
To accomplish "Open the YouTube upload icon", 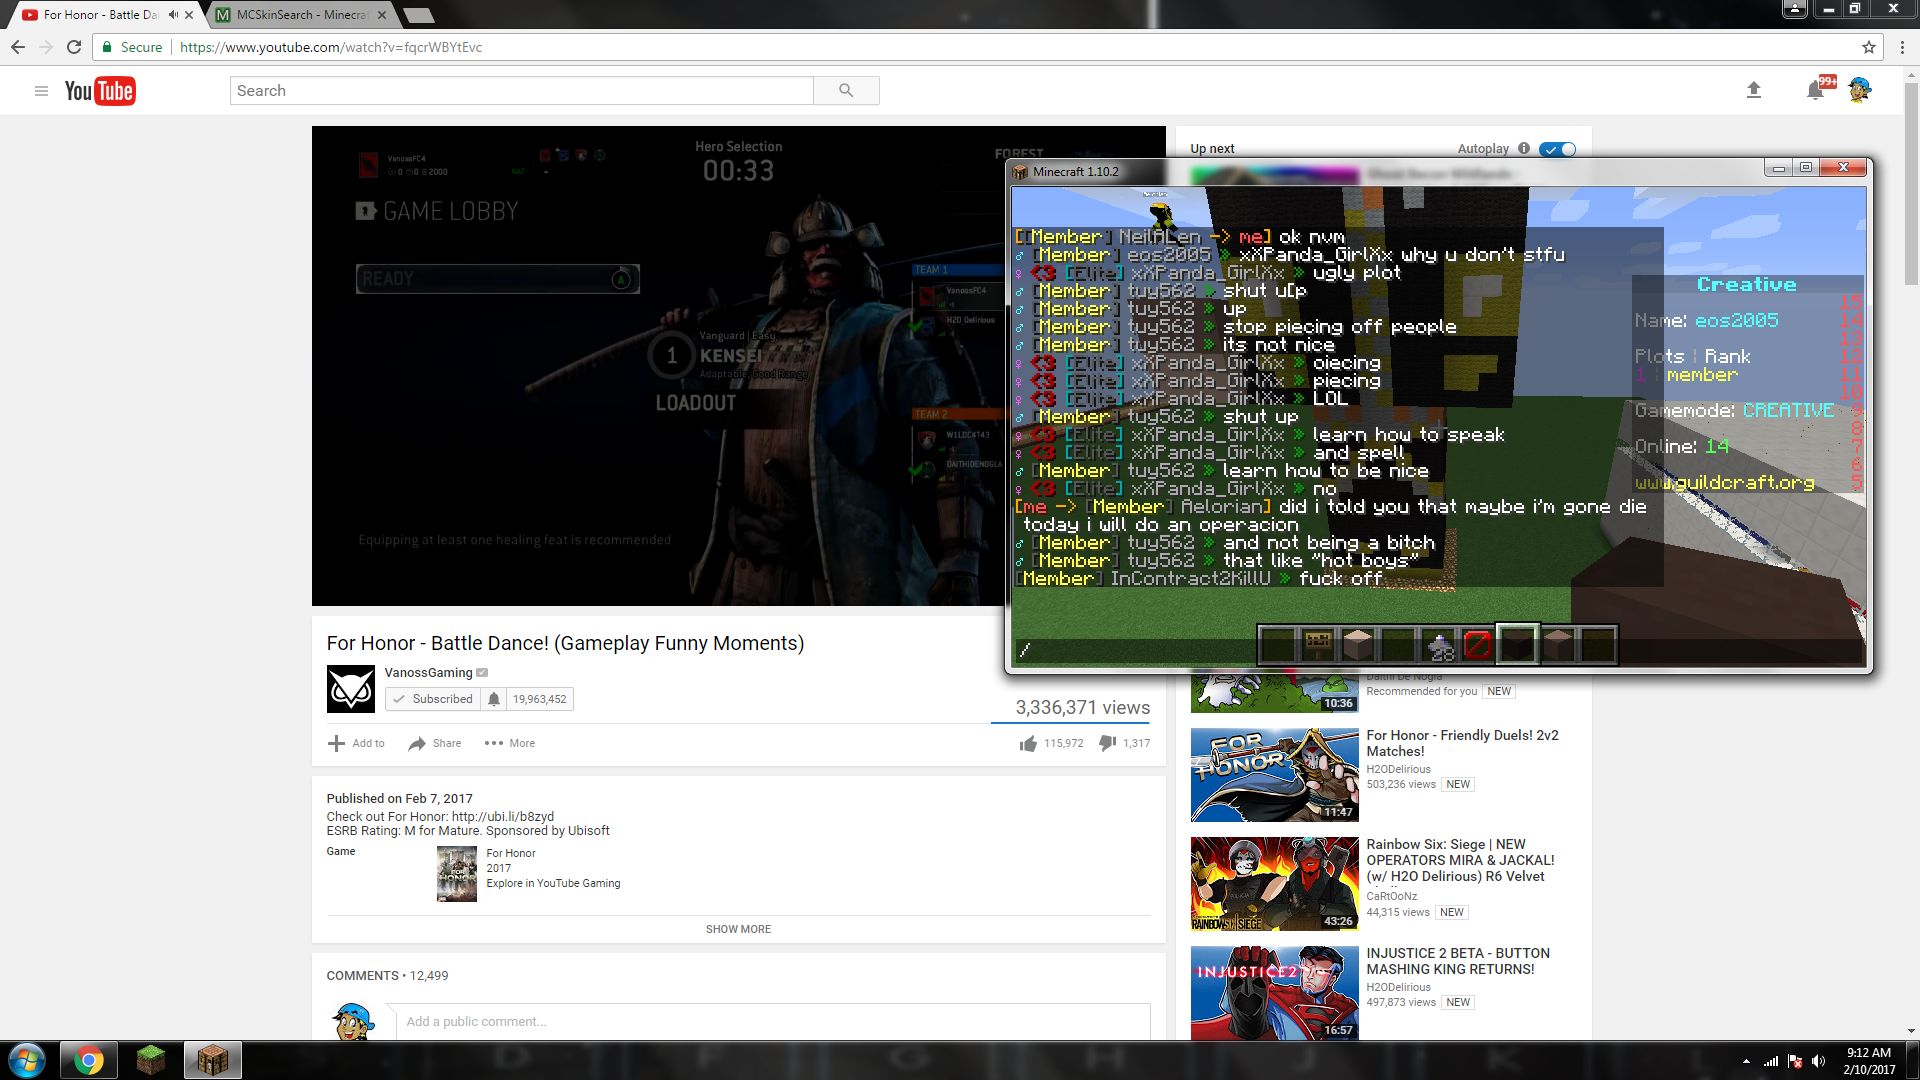I will tap(1753, 90).
